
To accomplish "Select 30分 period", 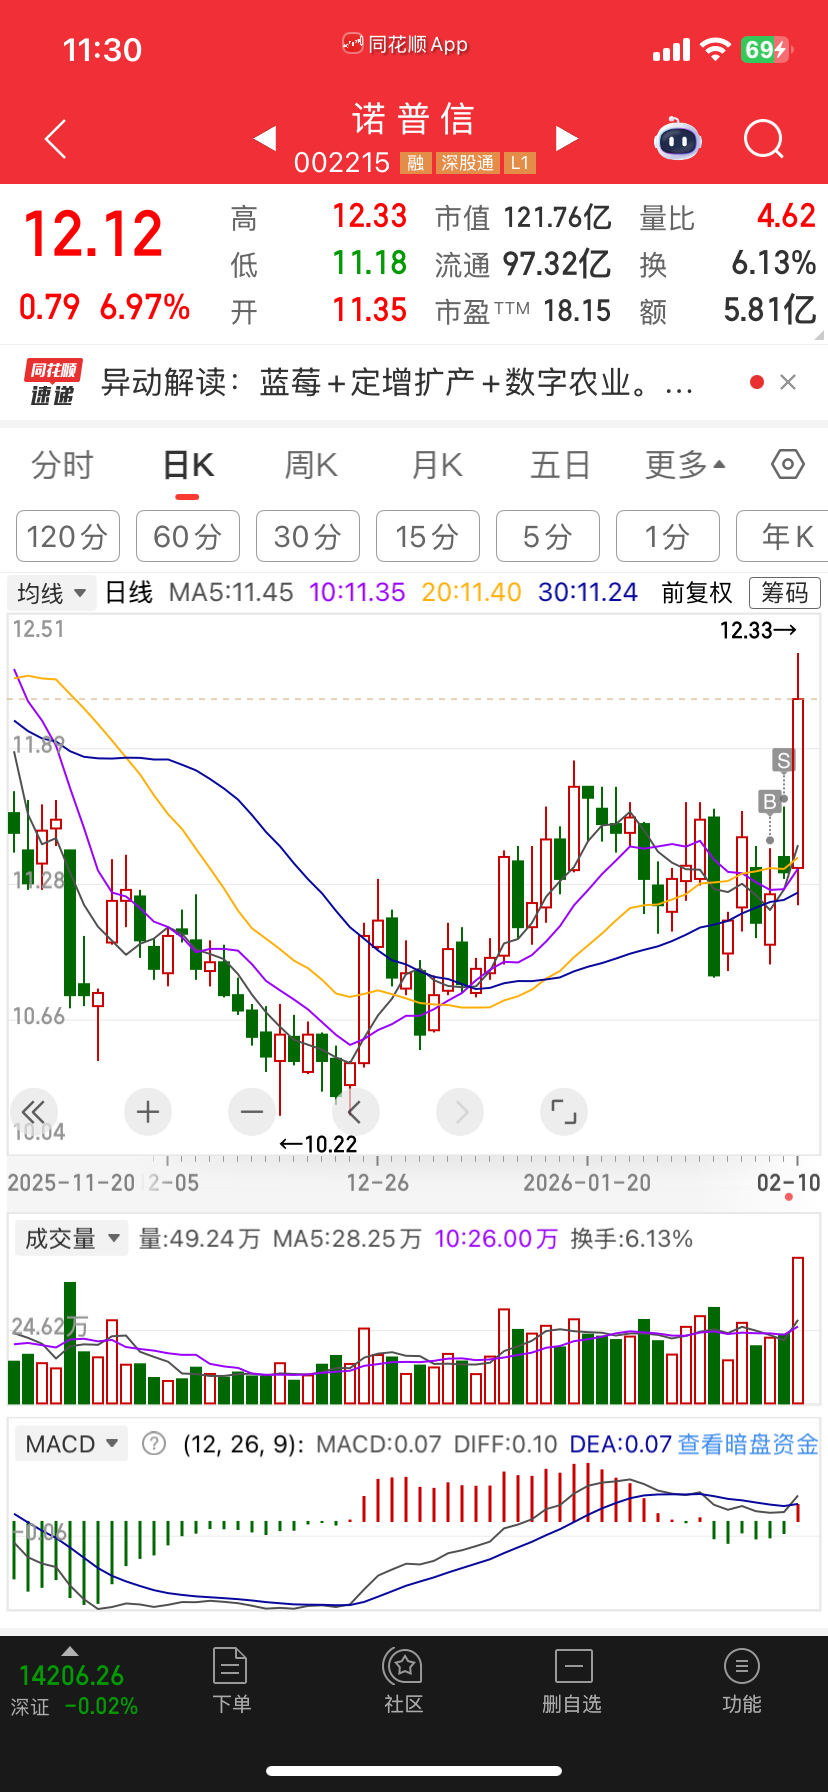I will tap(308, 536).
